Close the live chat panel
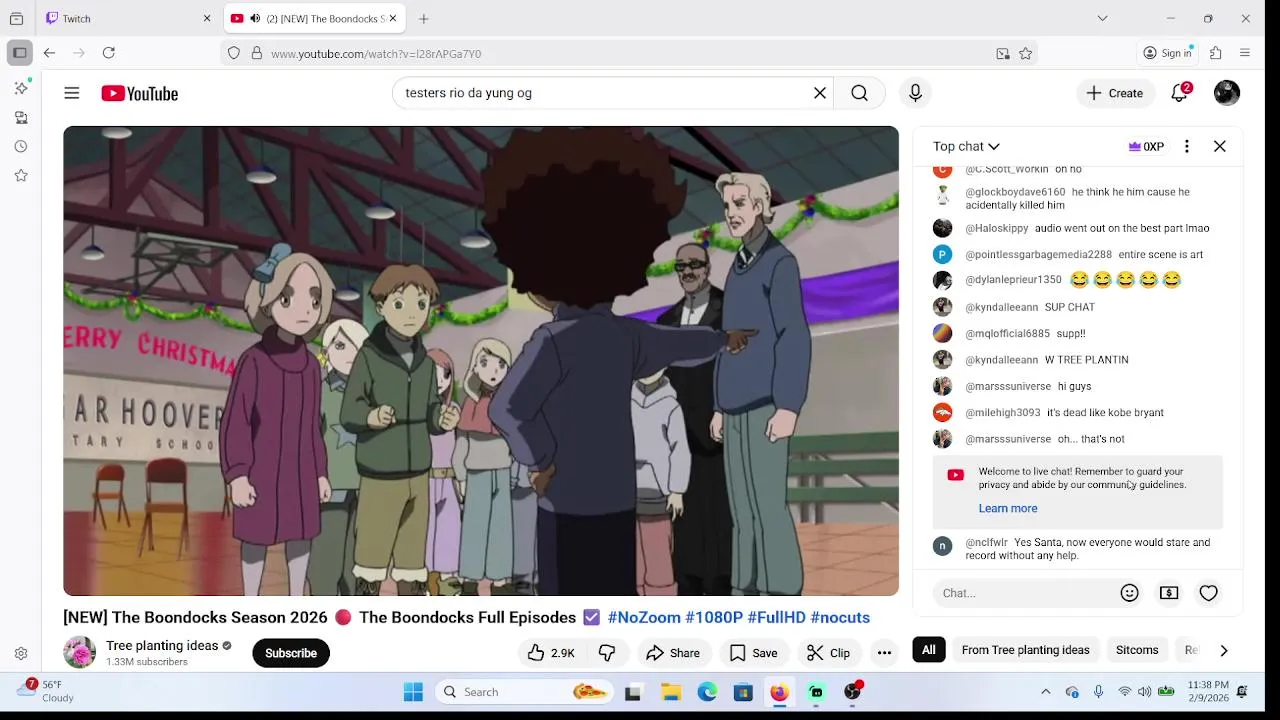The width and height of the screenshot is (1280, 720). 1220,146
